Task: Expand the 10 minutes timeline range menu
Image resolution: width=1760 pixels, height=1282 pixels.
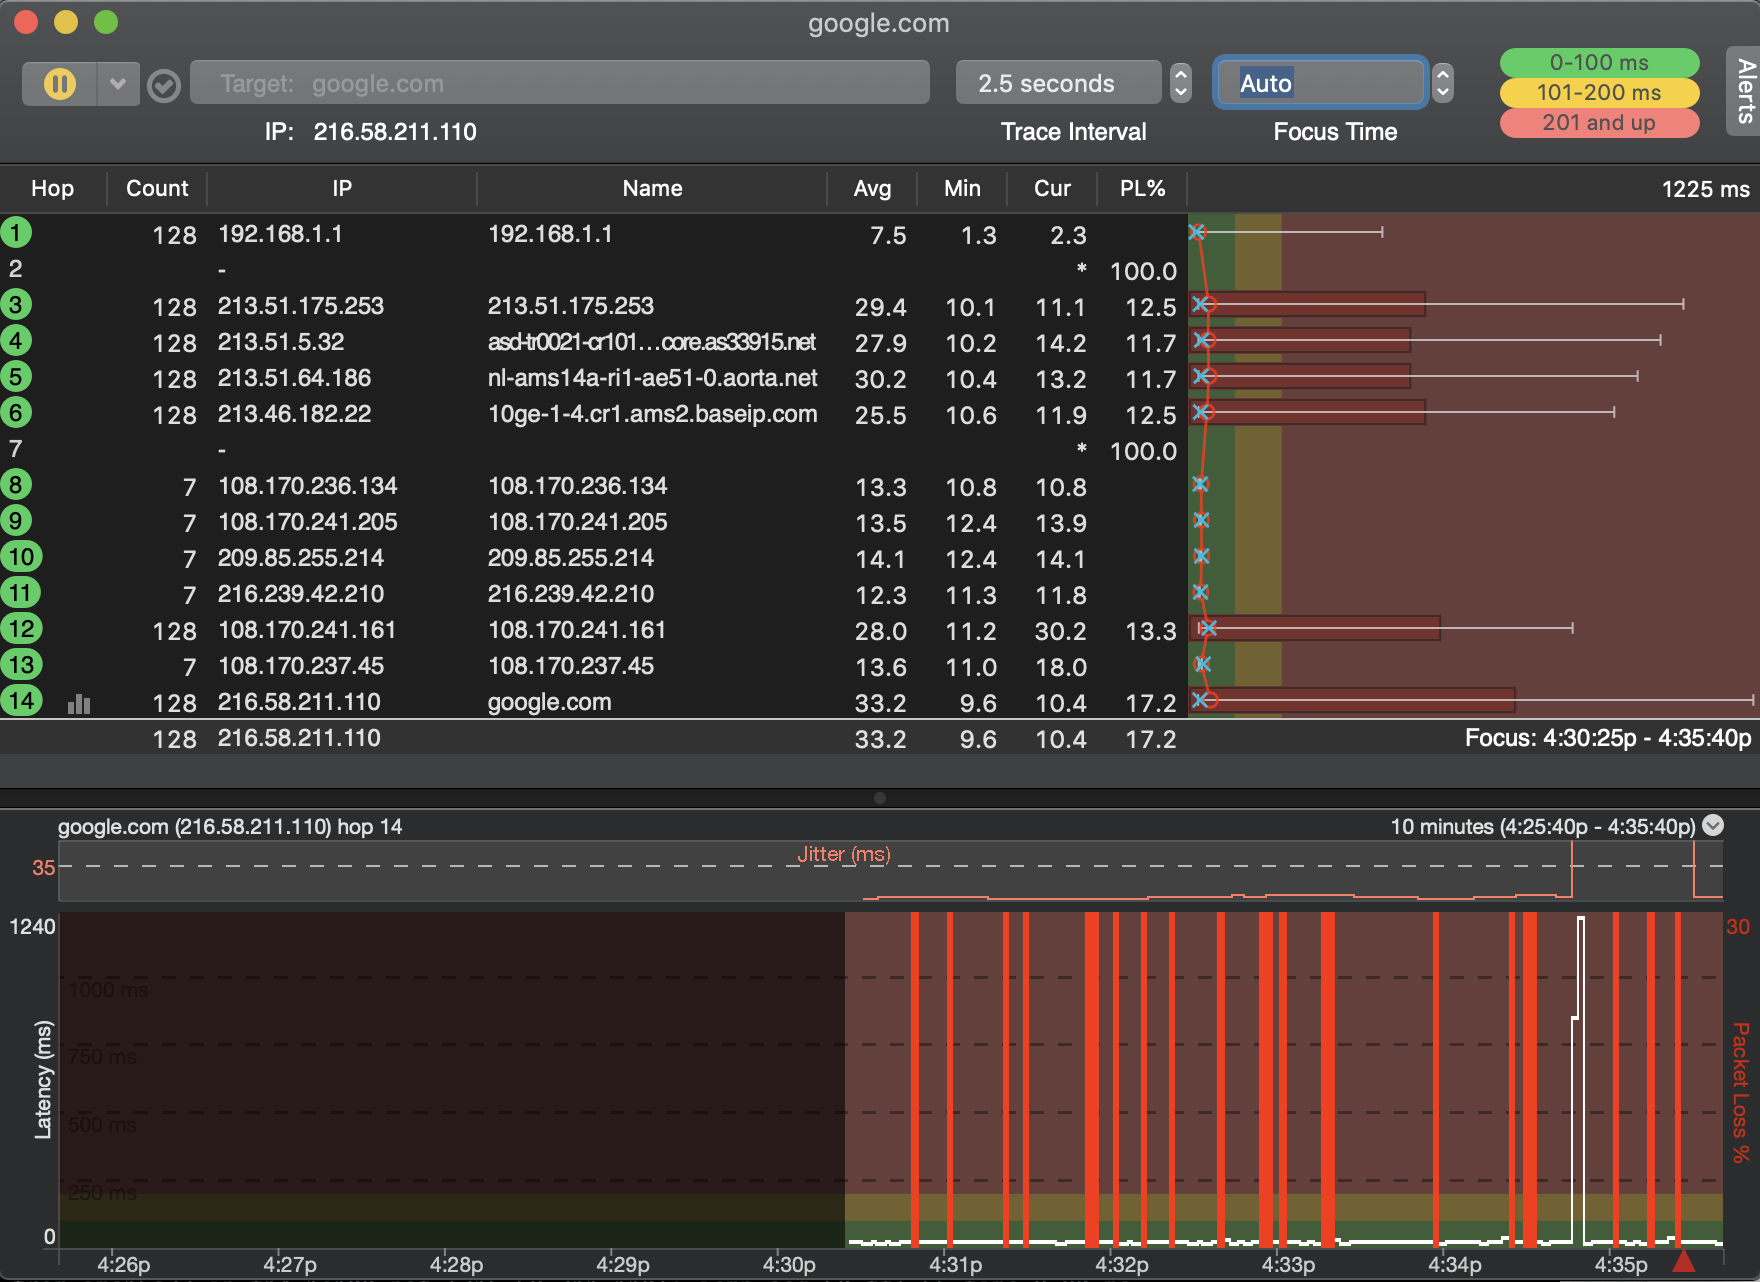Action: click(x=1713, y=825)
